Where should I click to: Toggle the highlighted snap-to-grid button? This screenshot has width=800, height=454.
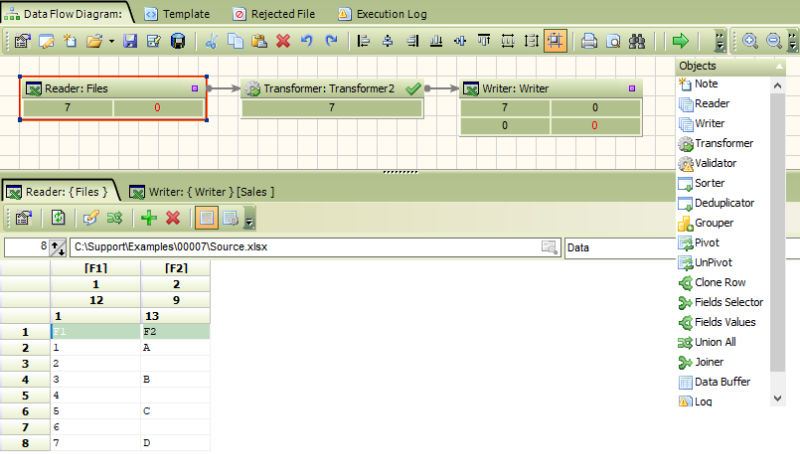coord(556,41)
